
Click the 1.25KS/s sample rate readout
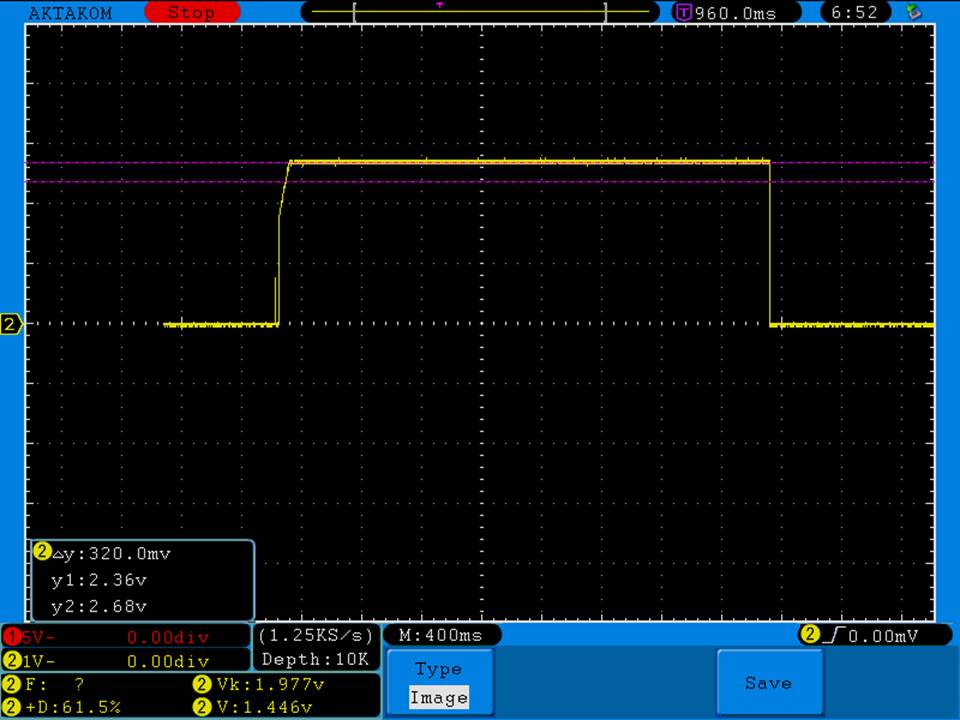pos(316,635)
